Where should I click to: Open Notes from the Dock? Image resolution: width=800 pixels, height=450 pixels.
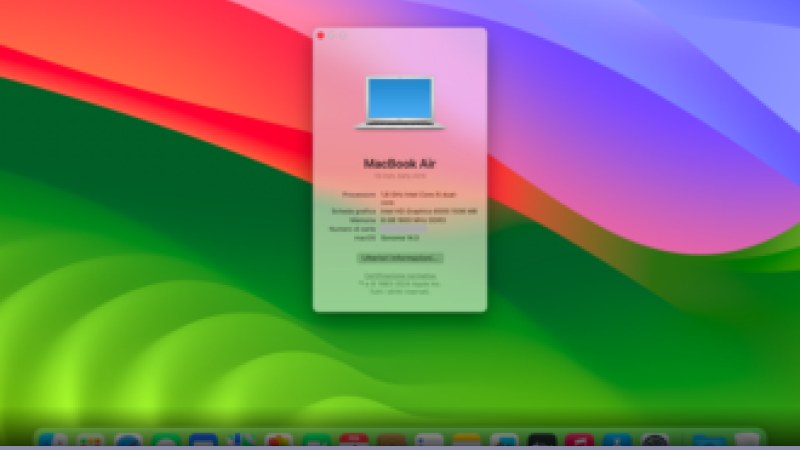click(466, 441)
